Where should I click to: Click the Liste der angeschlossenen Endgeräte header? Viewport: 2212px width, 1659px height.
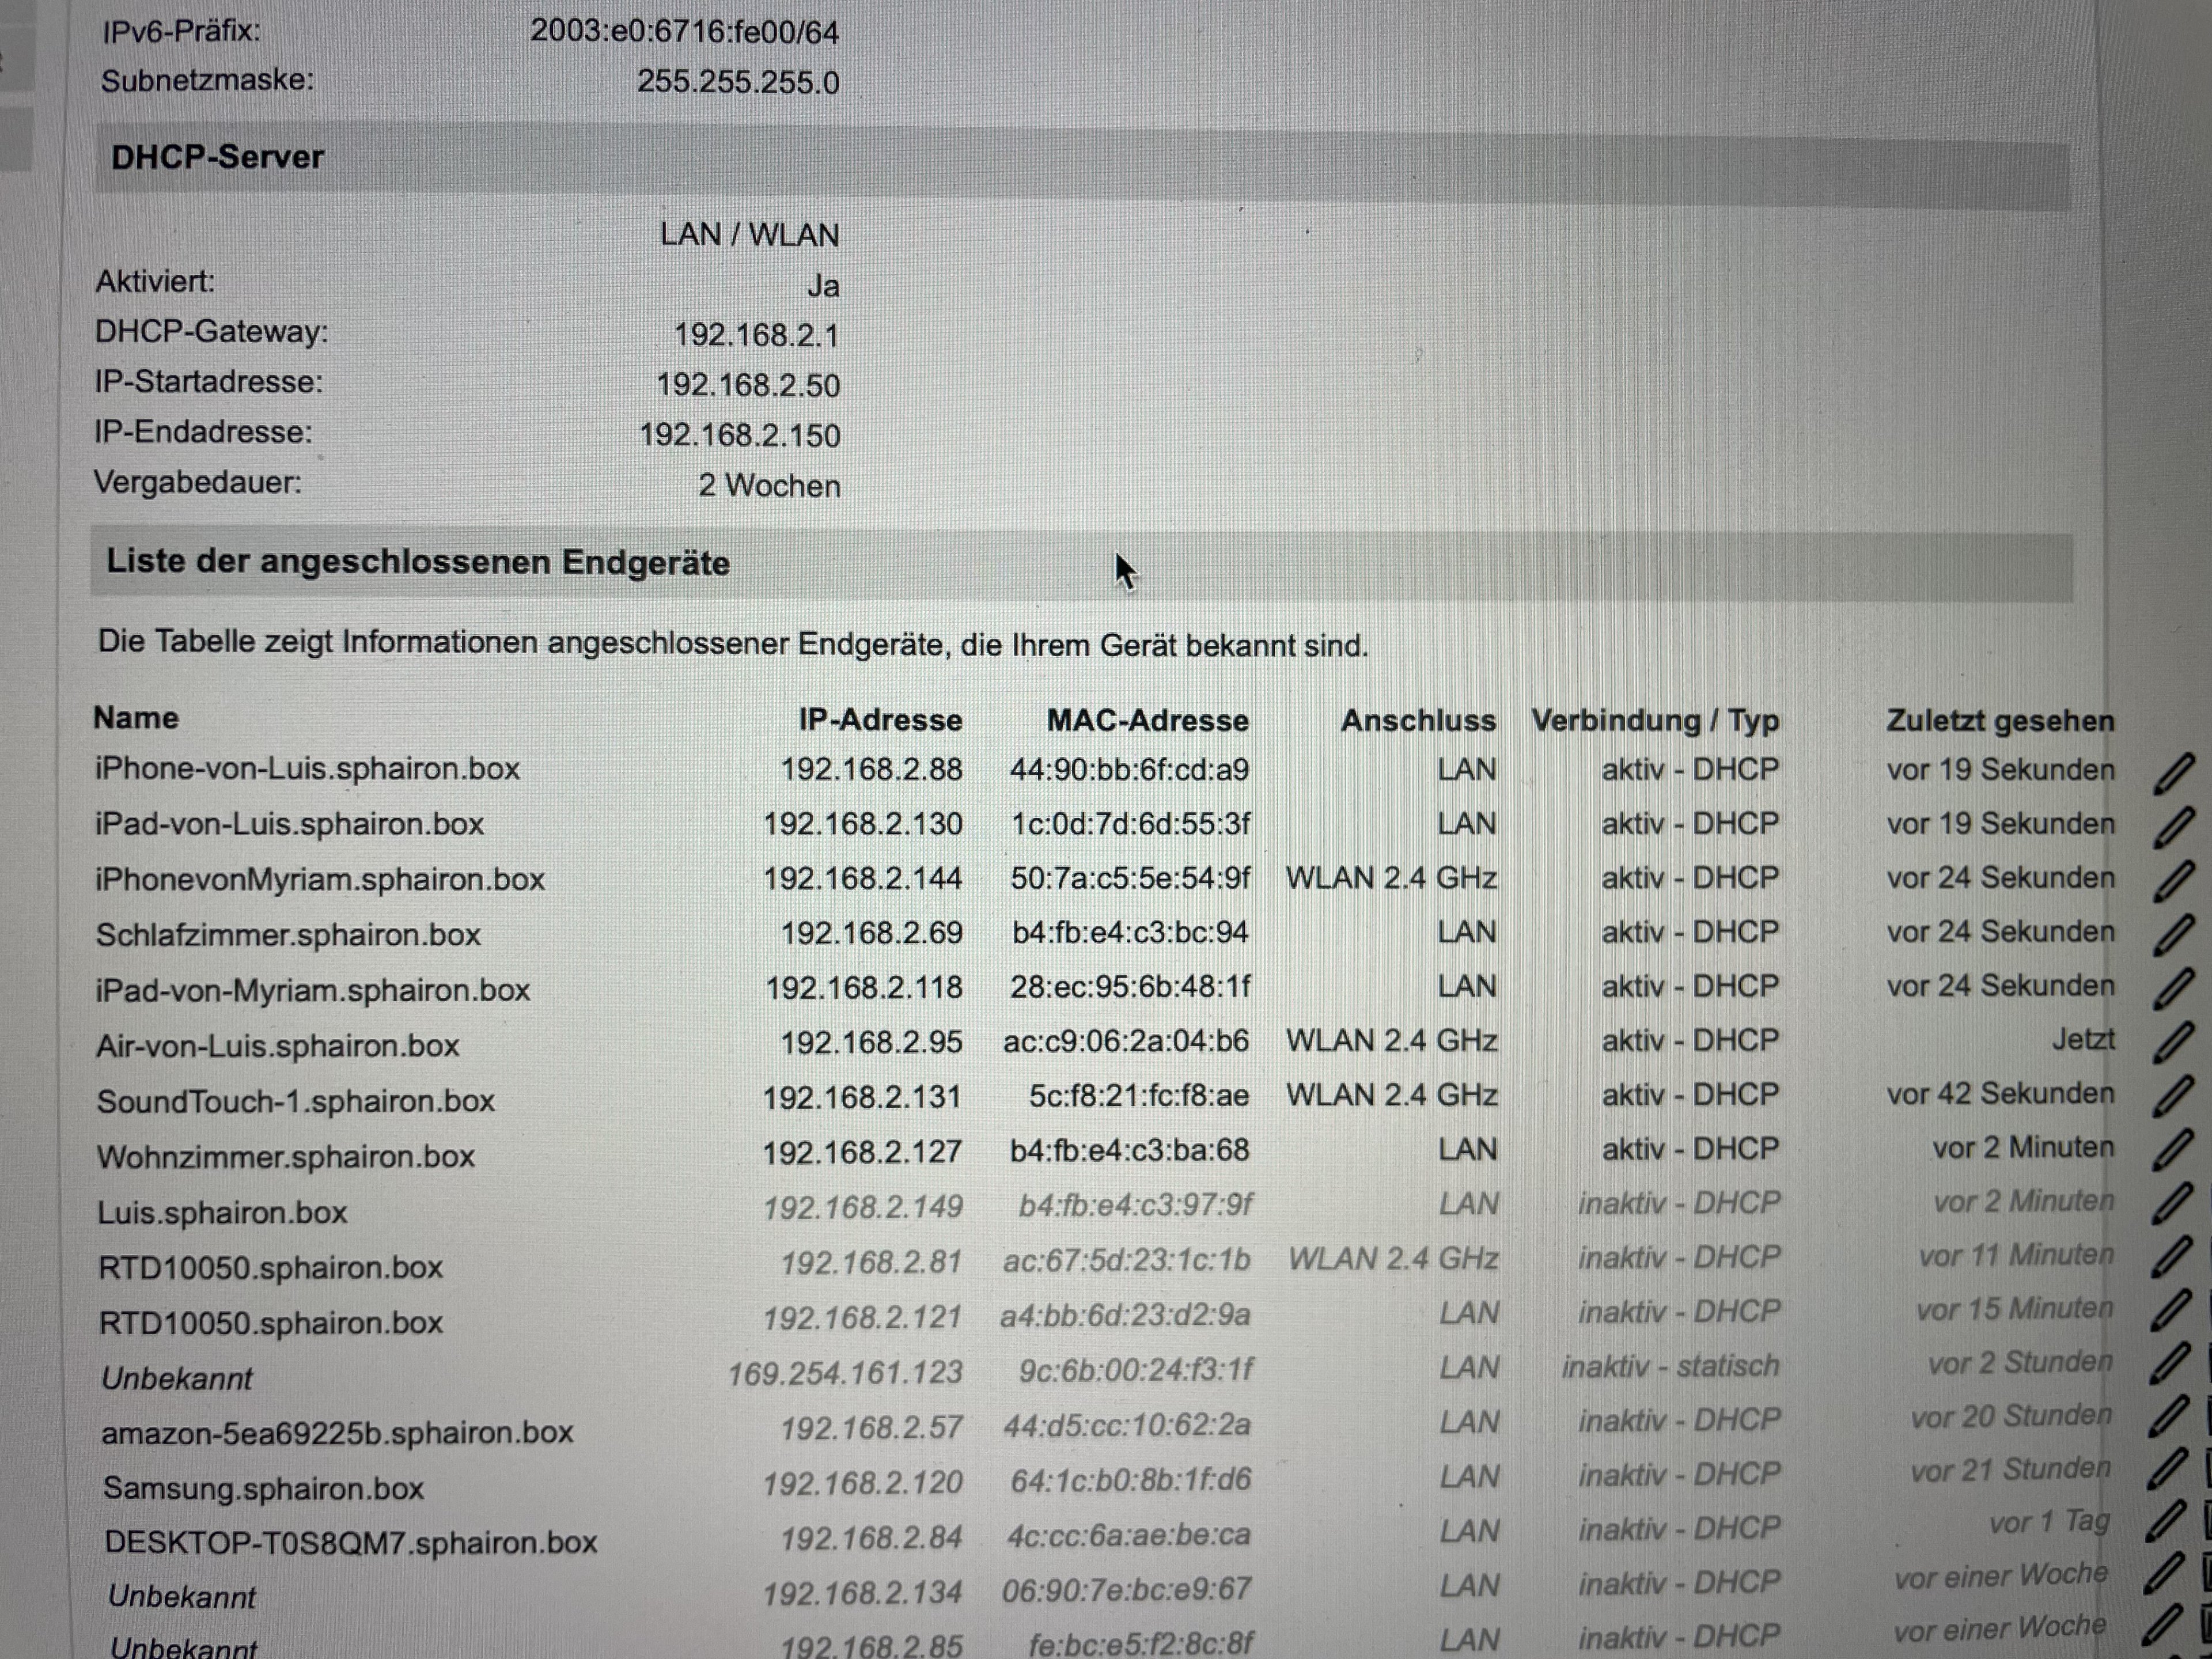pyautogui.click(x=418, y=562)
